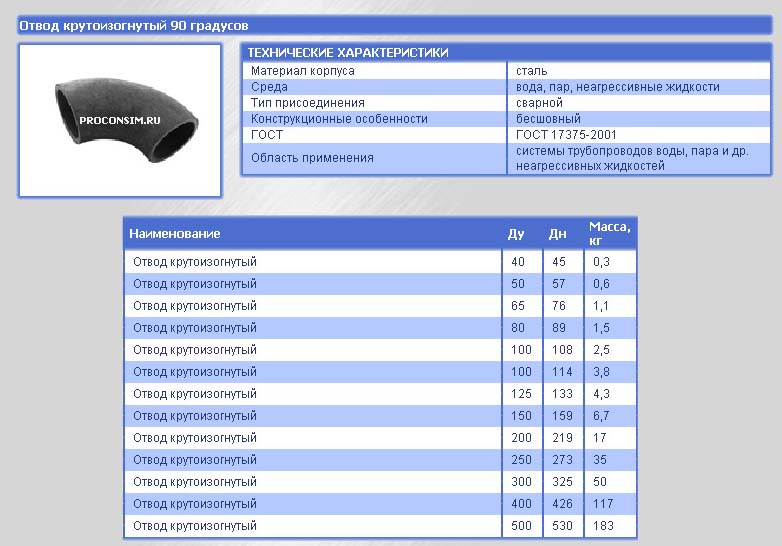
Task: Click the "Материал корпуса" label
Action: 303,71
